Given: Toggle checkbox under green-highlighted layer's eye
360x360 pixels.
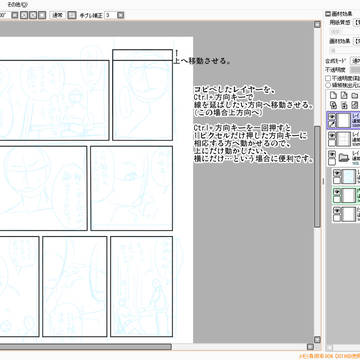Looking at the screenshot, I should pyautogui.click(x=337, y=199).
